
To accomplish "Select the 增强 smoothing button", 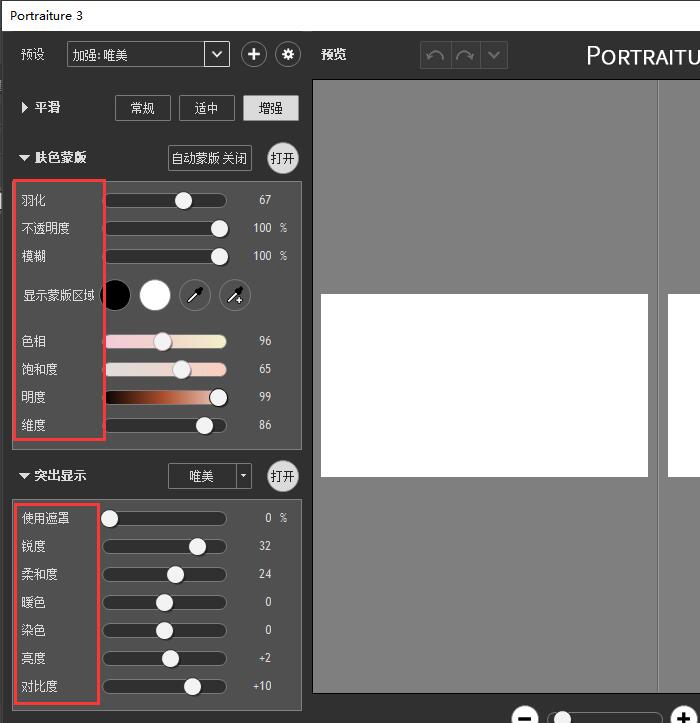I will pyautogui.click(x=271, y=108).
